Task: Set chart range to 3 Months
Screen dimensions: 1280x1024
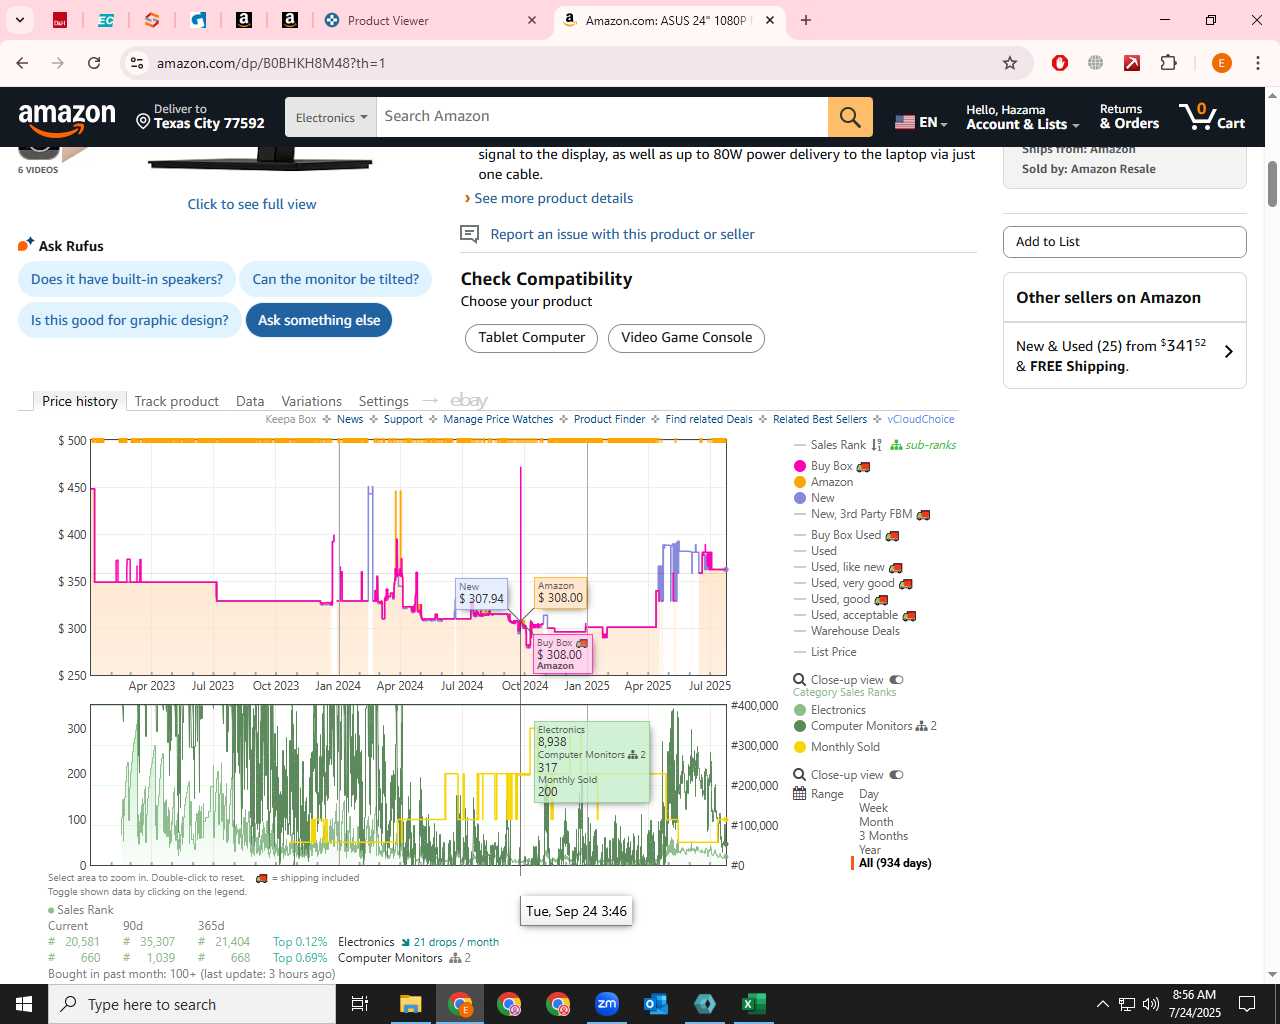Action: (x=883, y=836)
